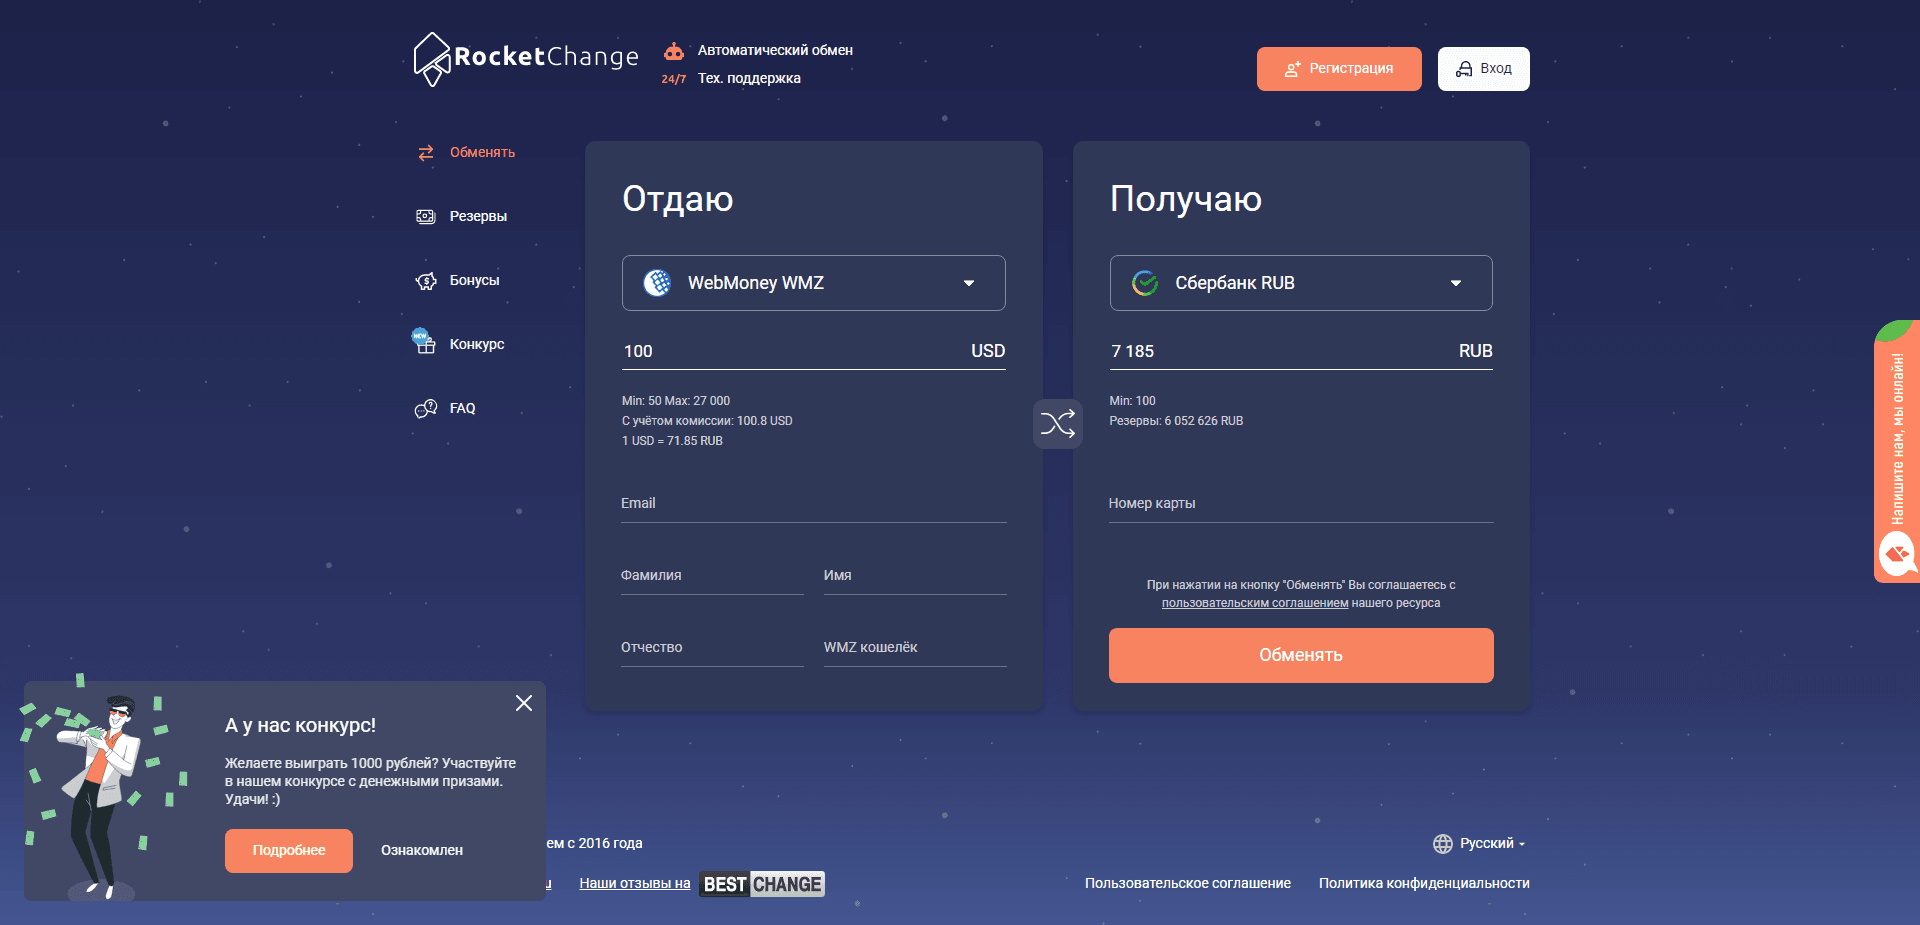
Task: Swap currencies using the shuffle arrows icon
Action: point(1057,424)
